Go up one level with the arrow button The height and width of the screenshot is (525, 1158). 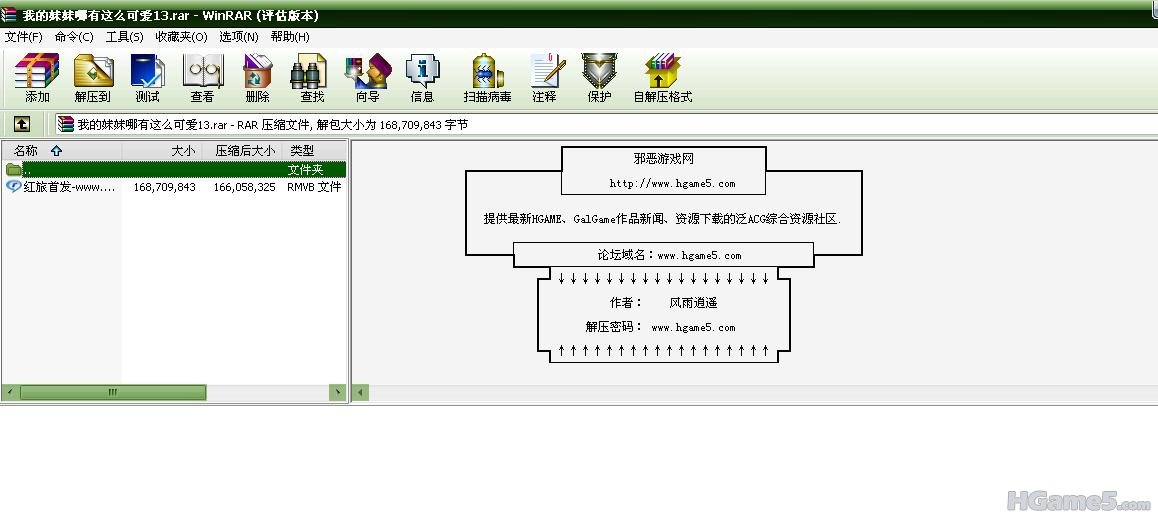21,125
